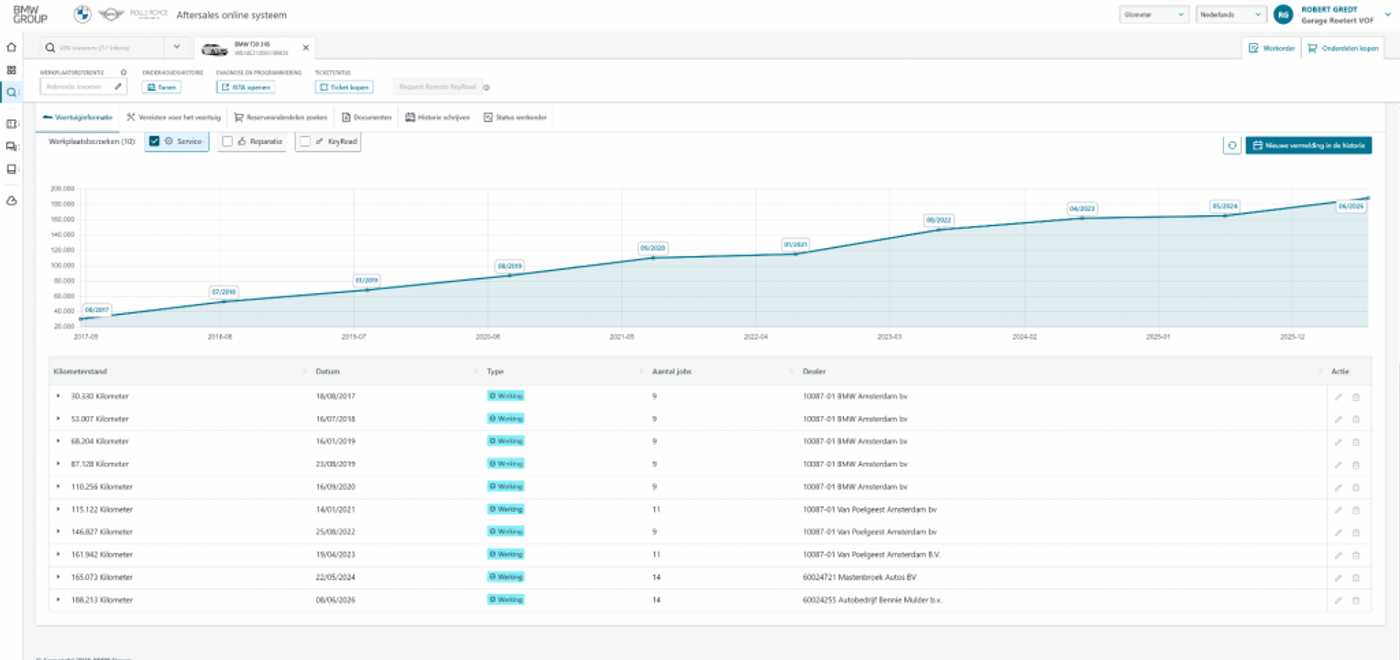The image size is (1400, 660).
Task: Open Historie schrijven tab
Action: [437, 117]
